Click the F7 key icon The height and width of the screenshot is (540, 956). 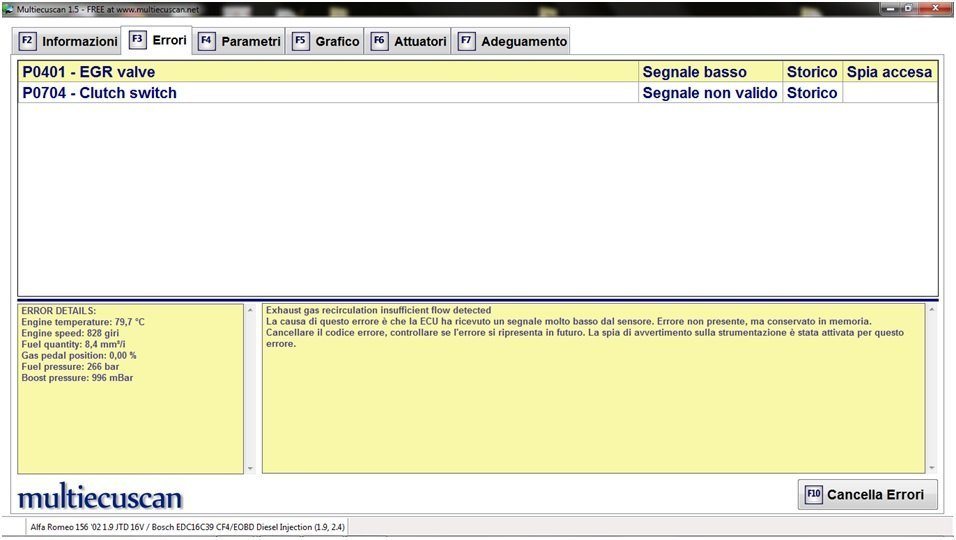(x=466, y=41)
